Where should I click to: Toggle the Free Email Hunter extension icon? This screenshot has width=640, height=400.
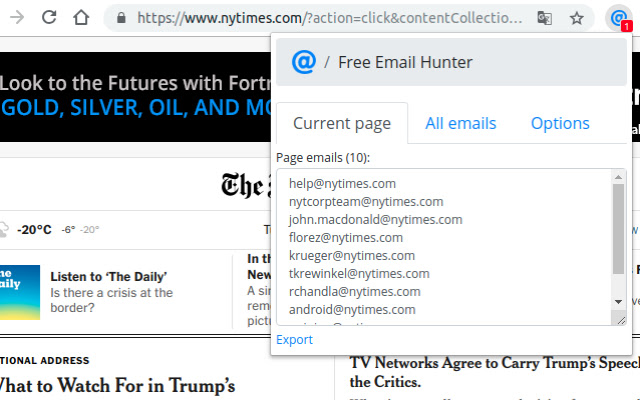tap(618, 18)
